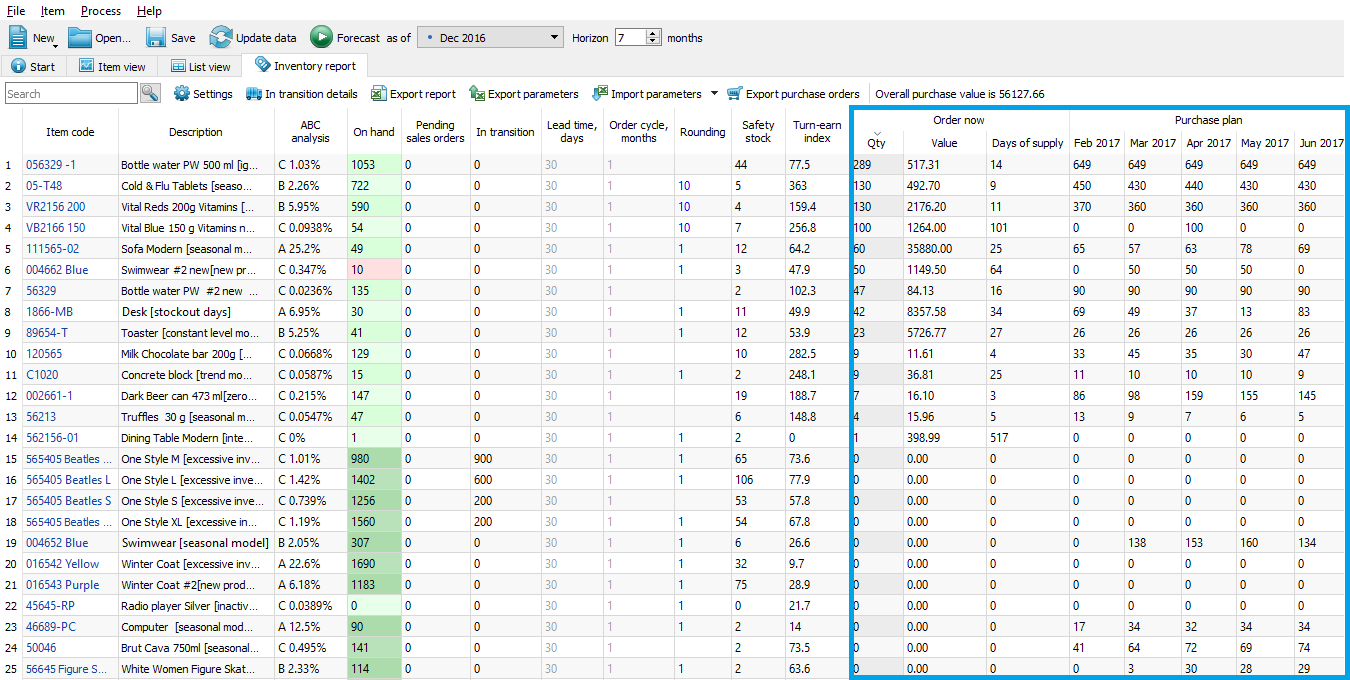Viewport: 1350px width, 680px height.
Task: Click the In transition details truck icon
Action: pos(253,94)
